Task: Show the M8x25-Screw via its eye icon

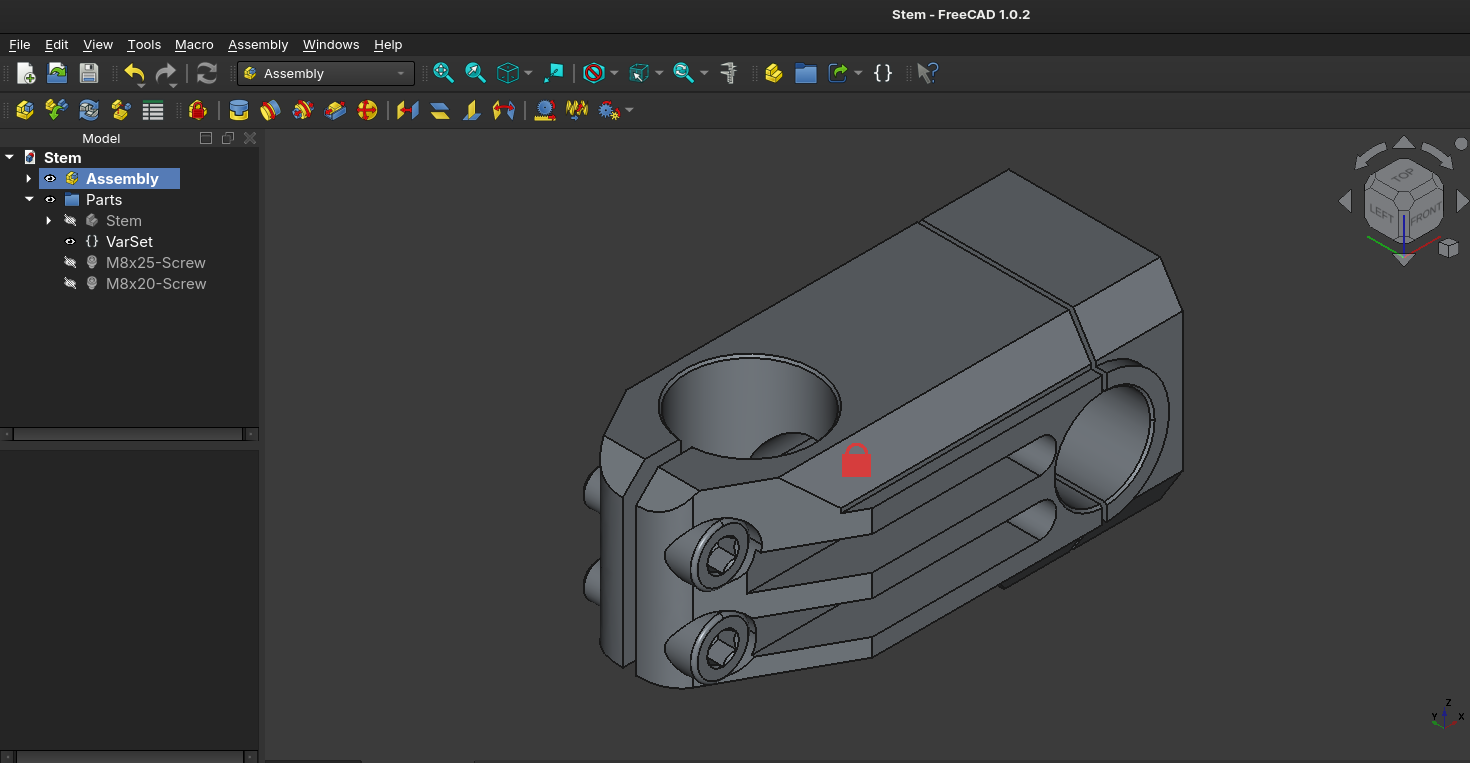Action: pyautogui.click(x=70, y=263)
